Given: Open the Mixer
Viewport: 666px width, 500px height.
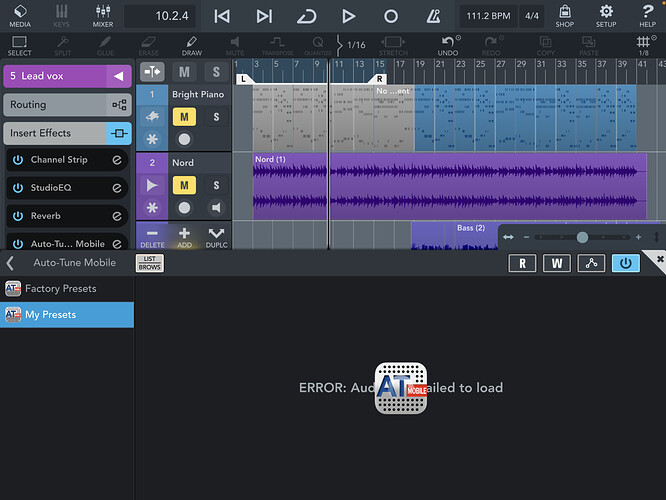Looking at the screenshot, I should (x=103, y=16).
